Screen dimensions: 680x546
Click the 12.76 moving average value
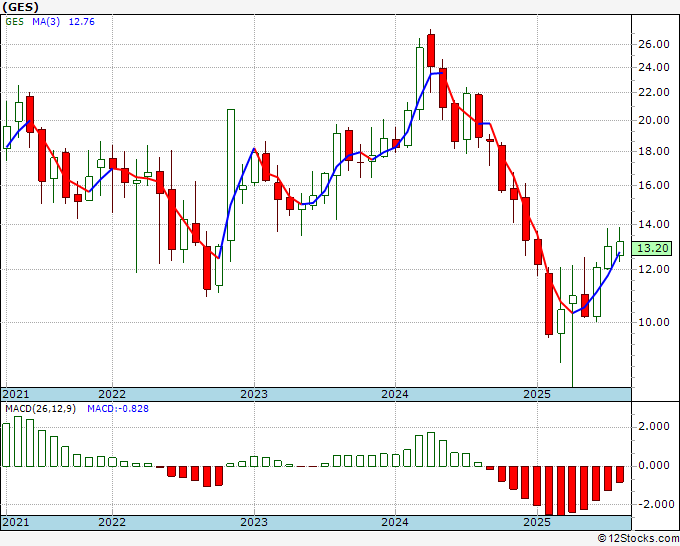[x=82, y=22]
